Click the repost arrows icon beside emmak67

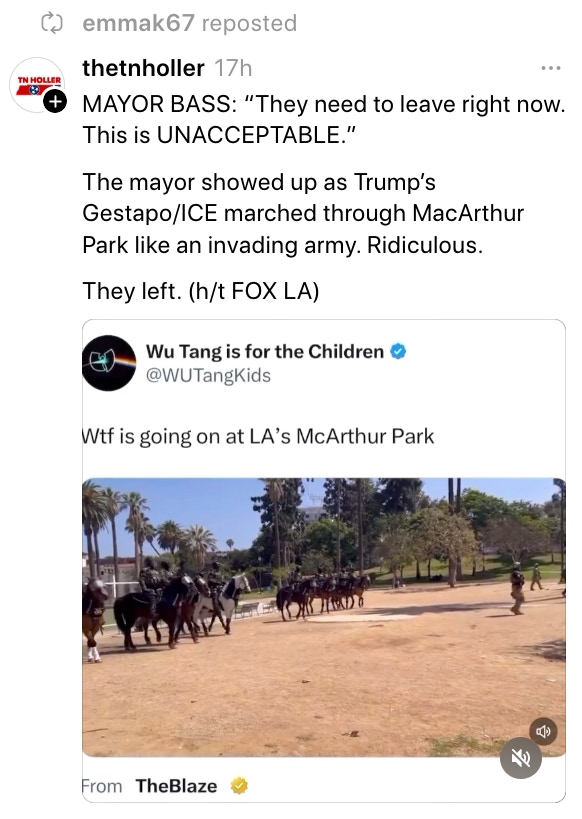pos(52,24)
